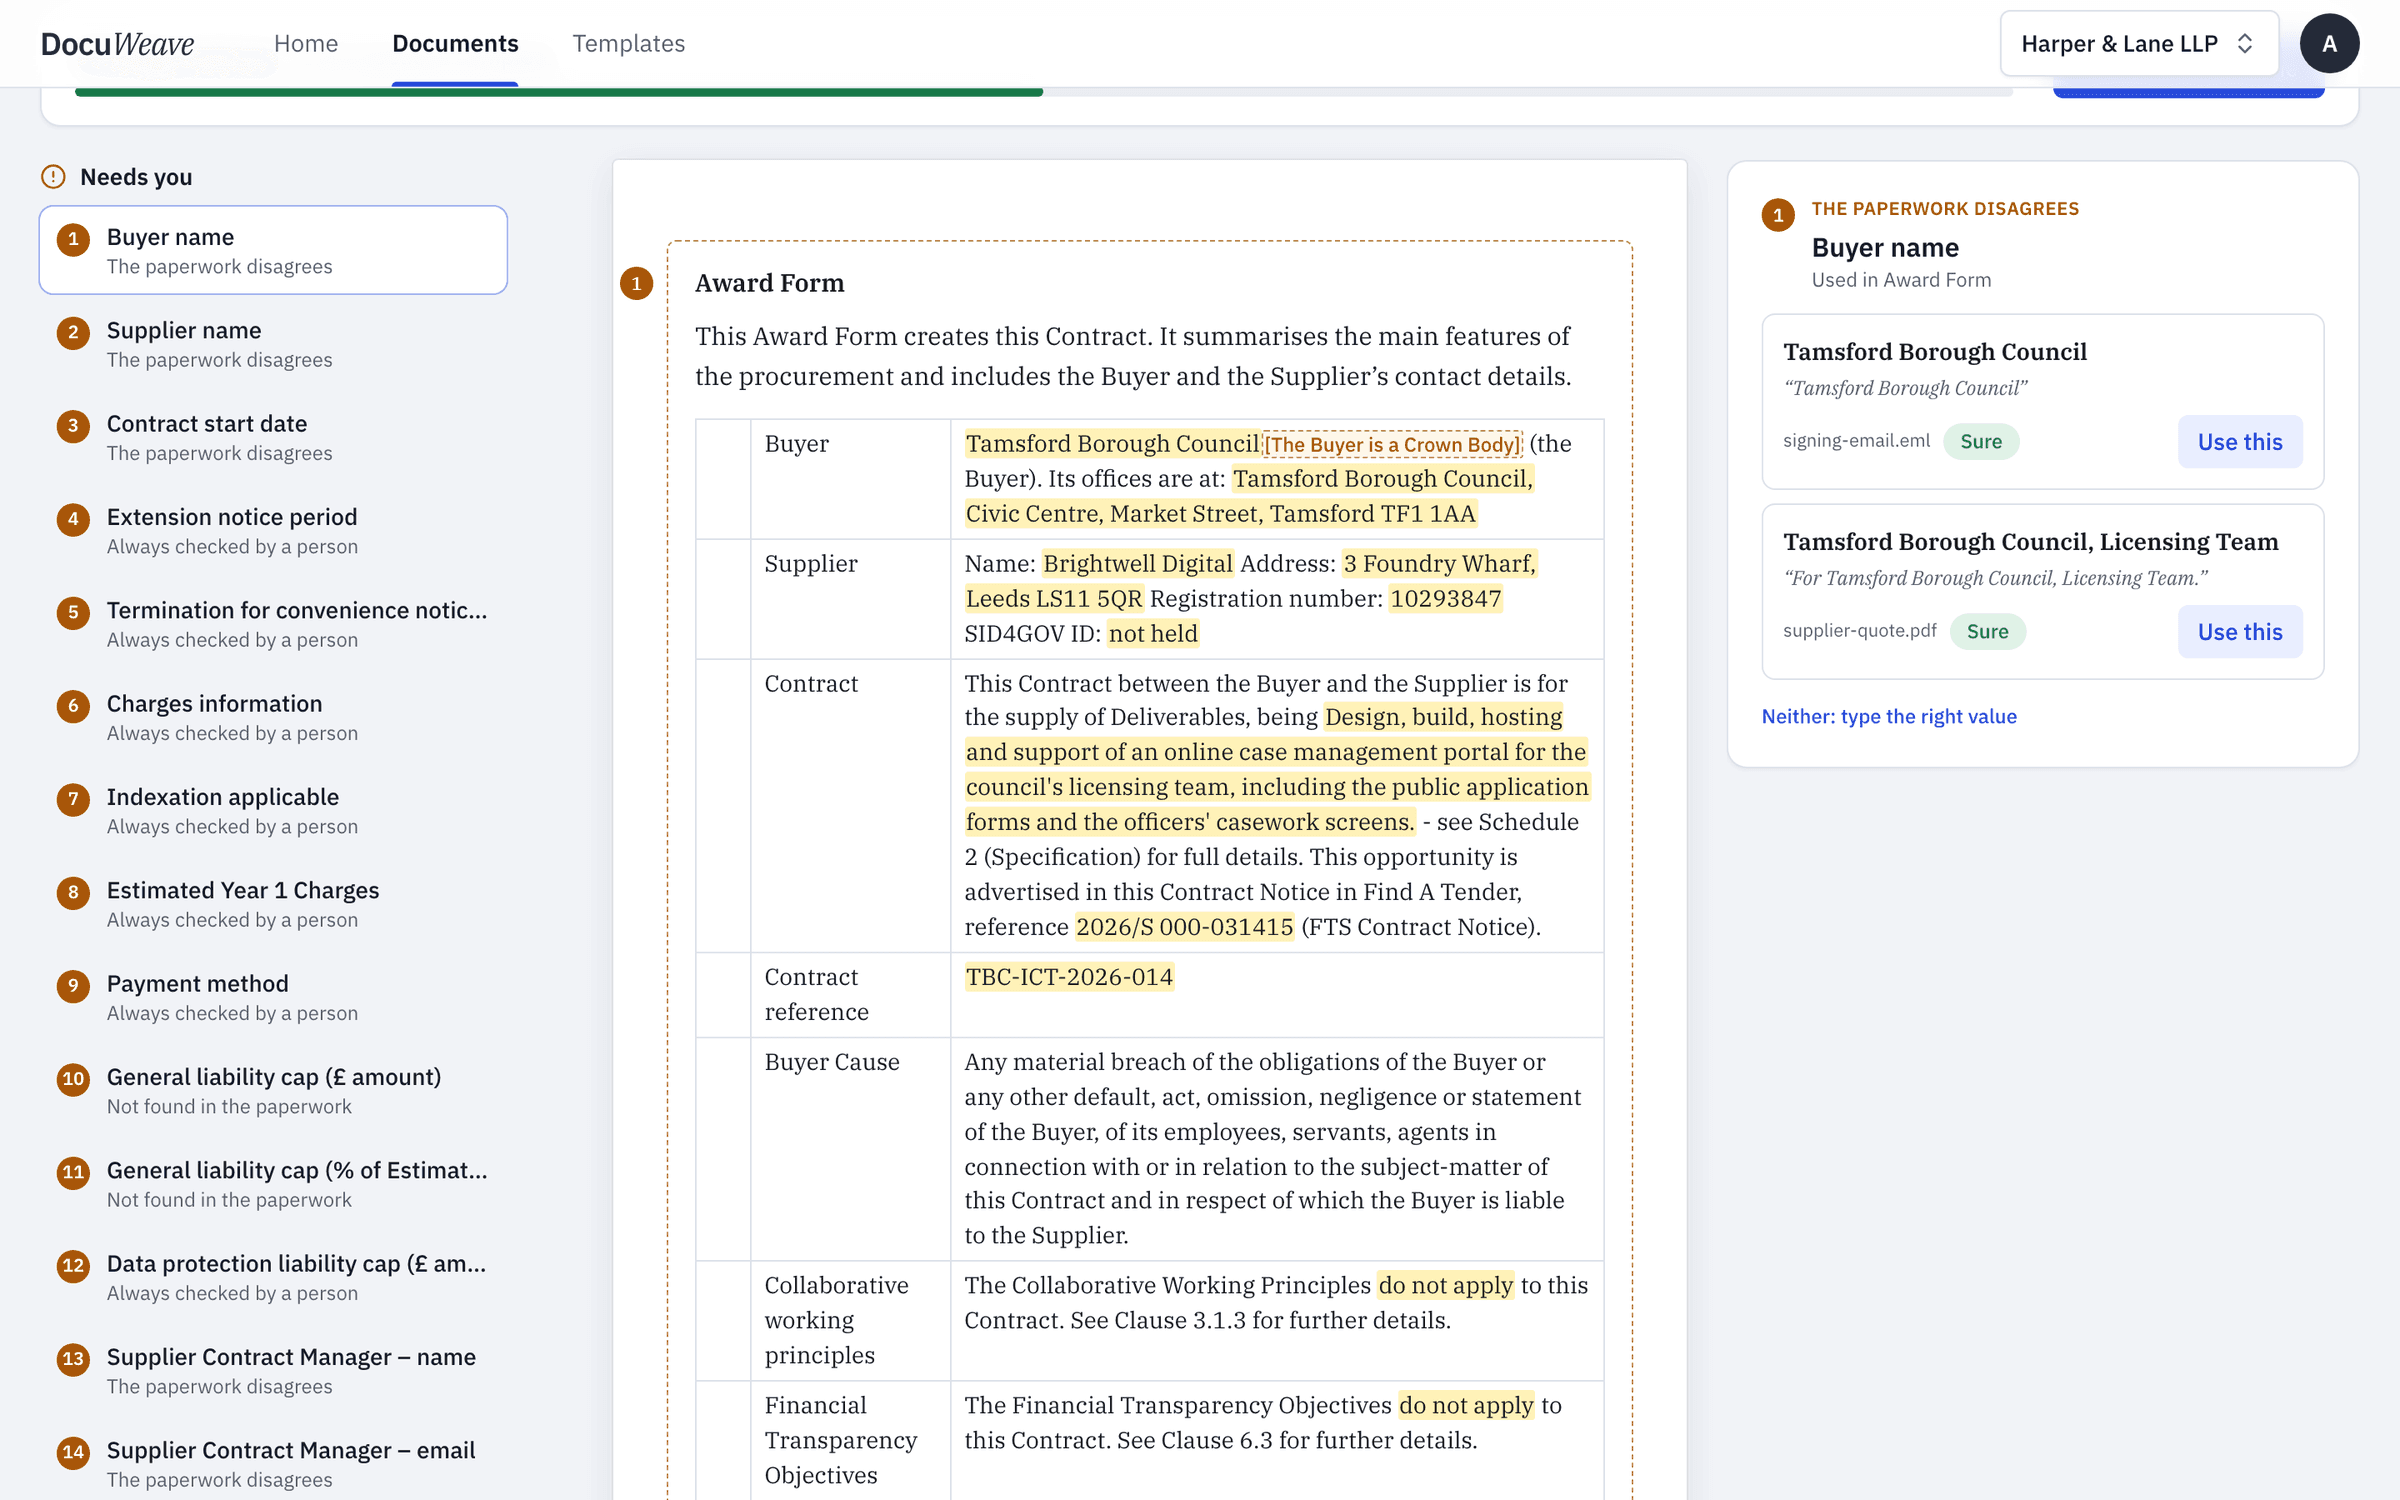Click the Sure badge for signing-email.eml
The image size is (2400, 1500).
click(1980, 442)
